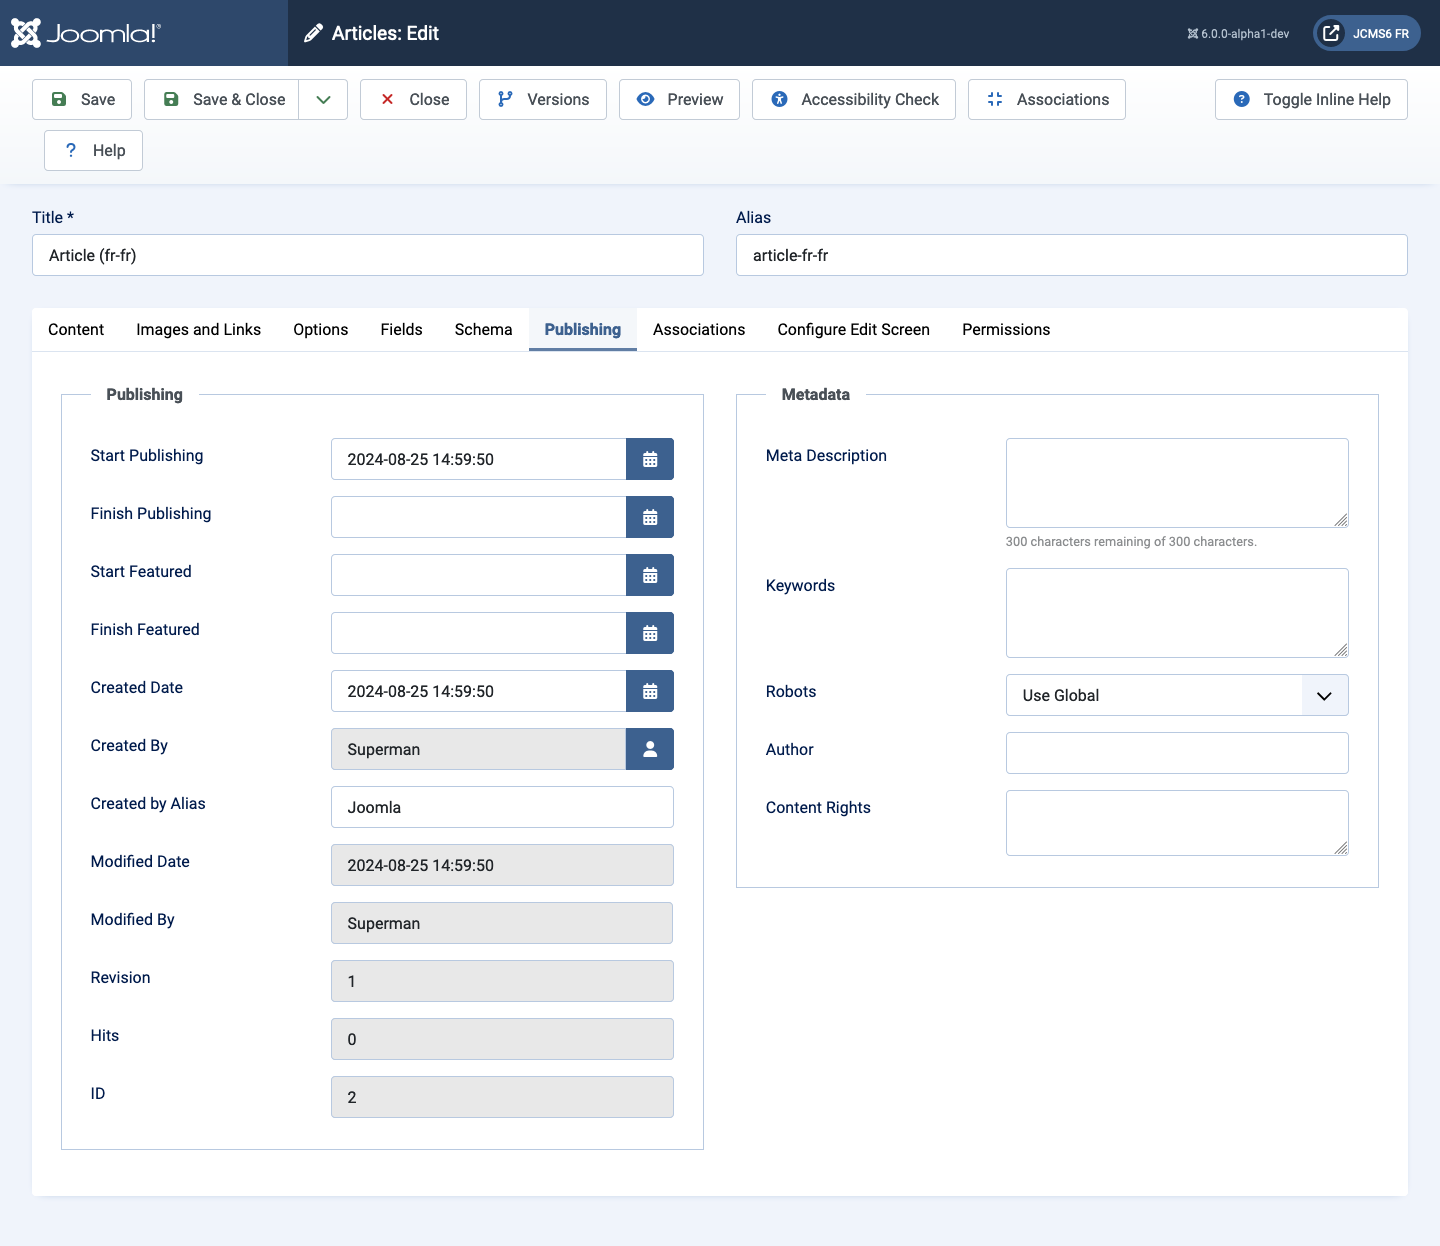Viewport: 1440px width, 1246px height.
Task: Open the JCMS6 FR site link
Action: 1367,33
